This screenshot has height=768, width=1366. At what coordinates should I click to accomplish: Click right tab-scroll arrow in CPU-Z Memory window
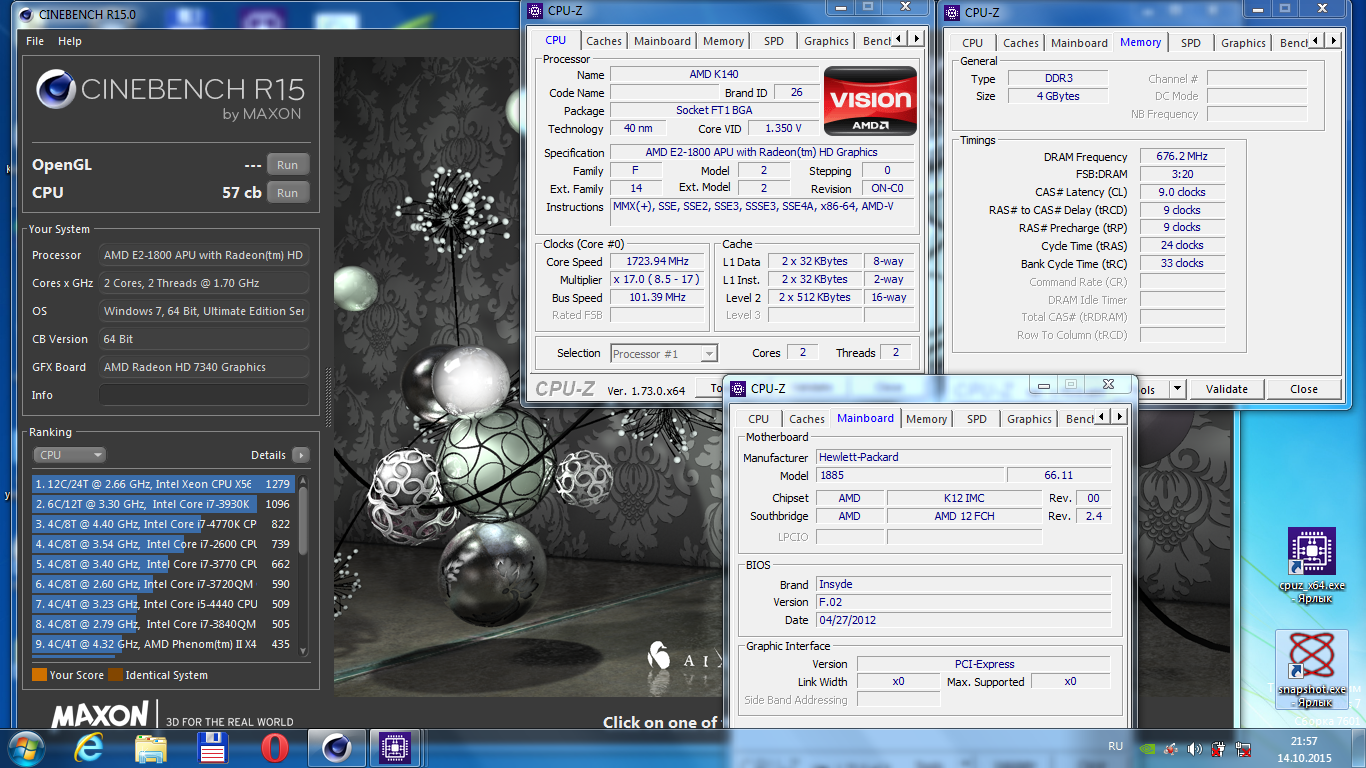[1333, 41]
